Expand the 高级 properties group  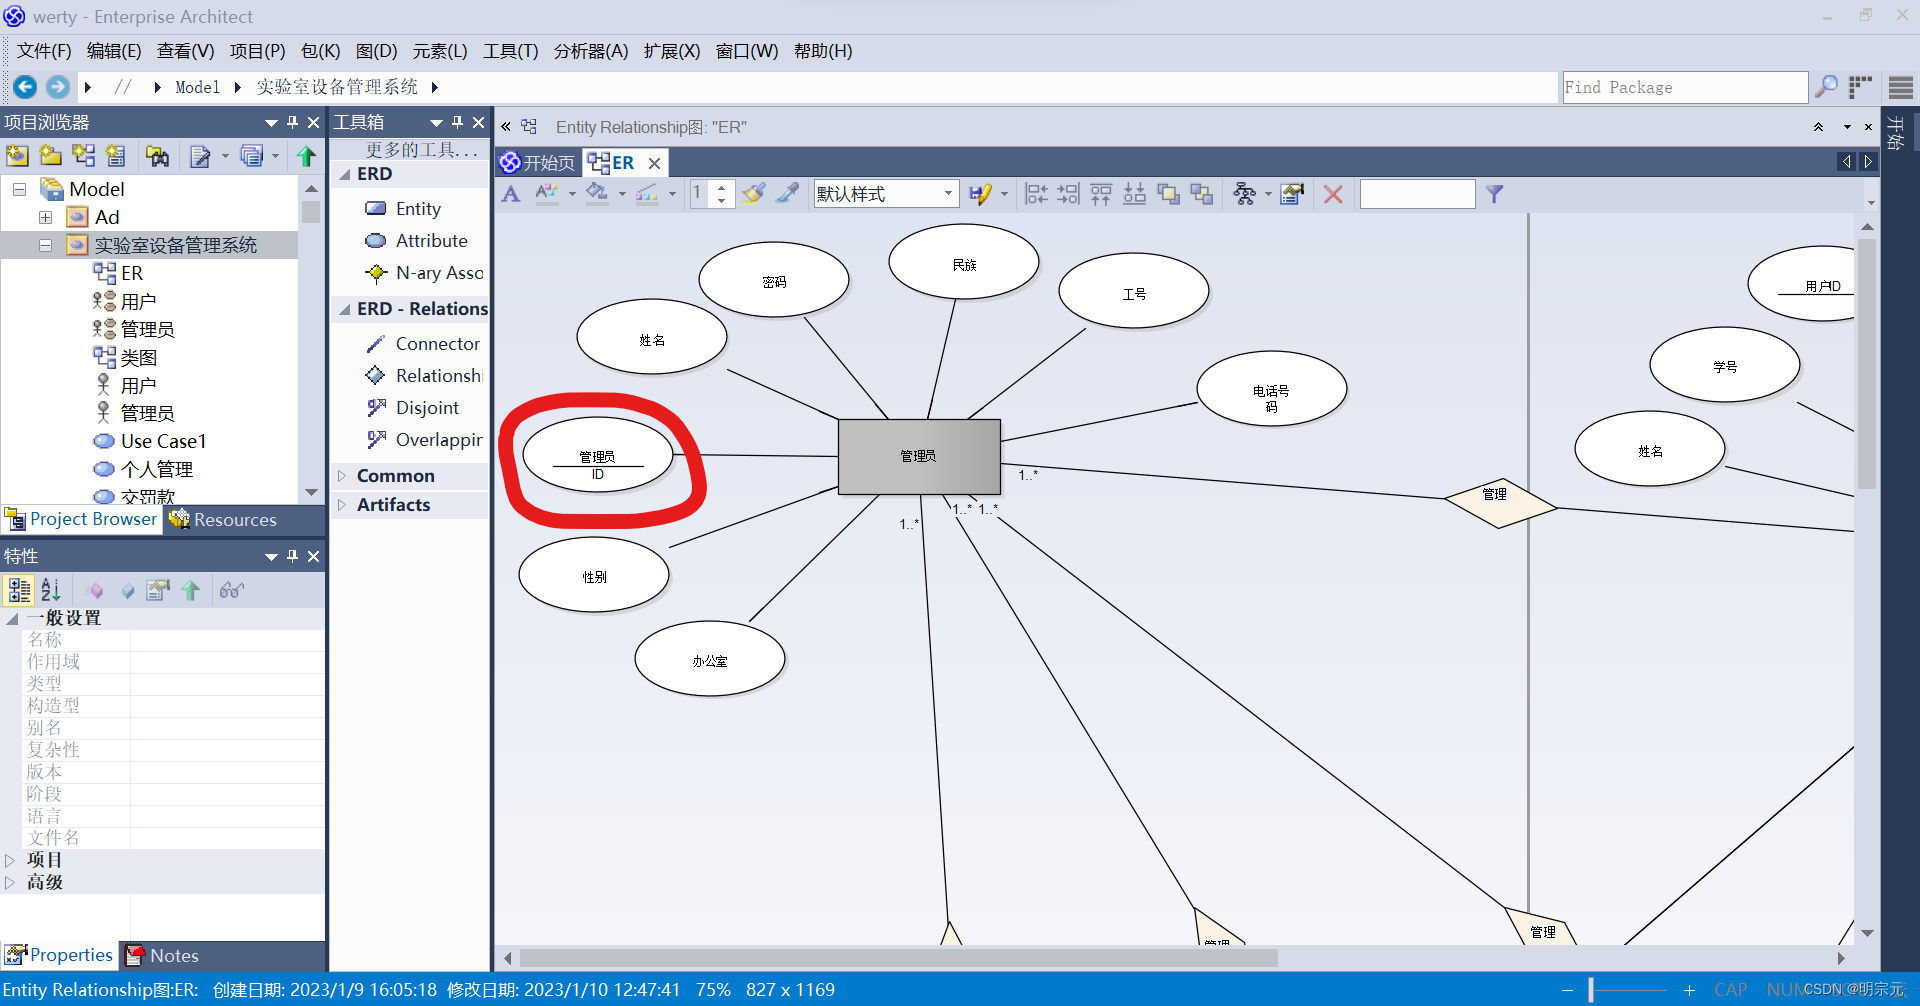coord(10,882)
